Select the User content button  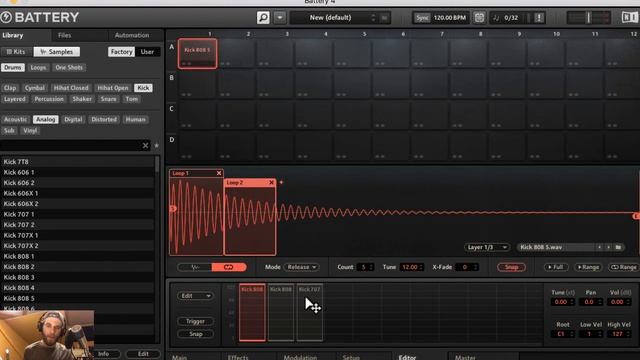(147, 52)
